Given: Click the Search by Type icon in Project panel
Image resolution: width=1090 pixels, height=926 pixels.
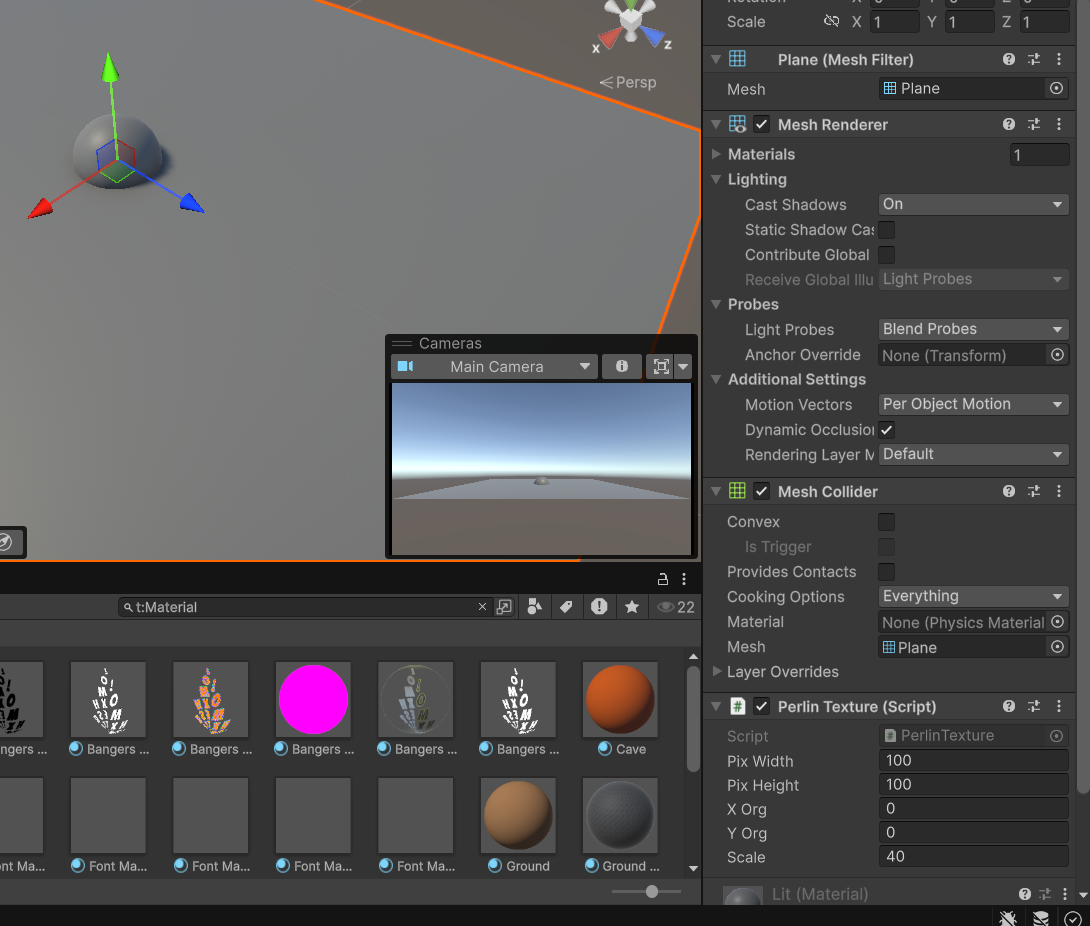Looking at the screenshot, I should 535,607.
